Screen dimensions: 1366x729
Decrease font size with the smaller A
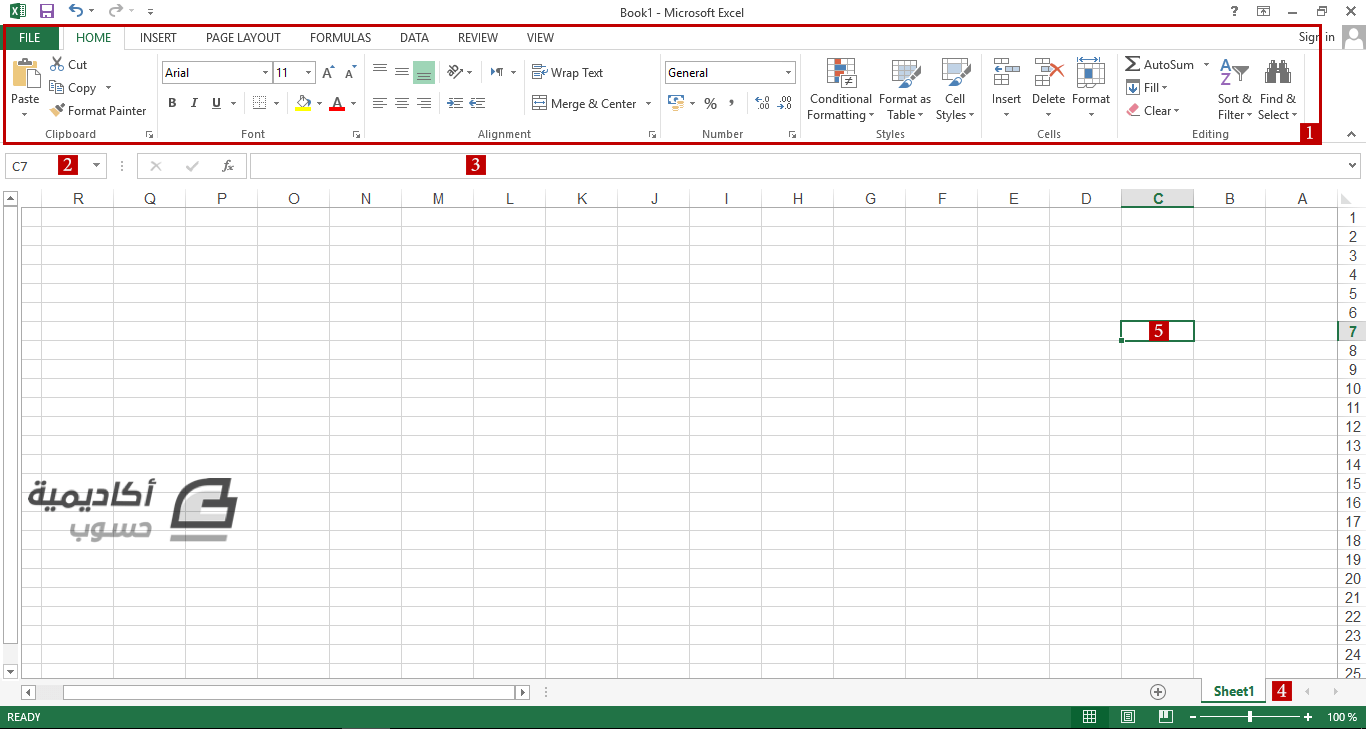(351, 73)
